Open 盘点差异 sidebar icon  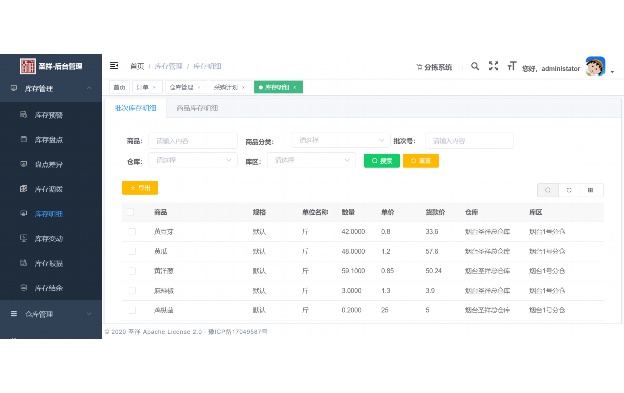tap(23, 164)
